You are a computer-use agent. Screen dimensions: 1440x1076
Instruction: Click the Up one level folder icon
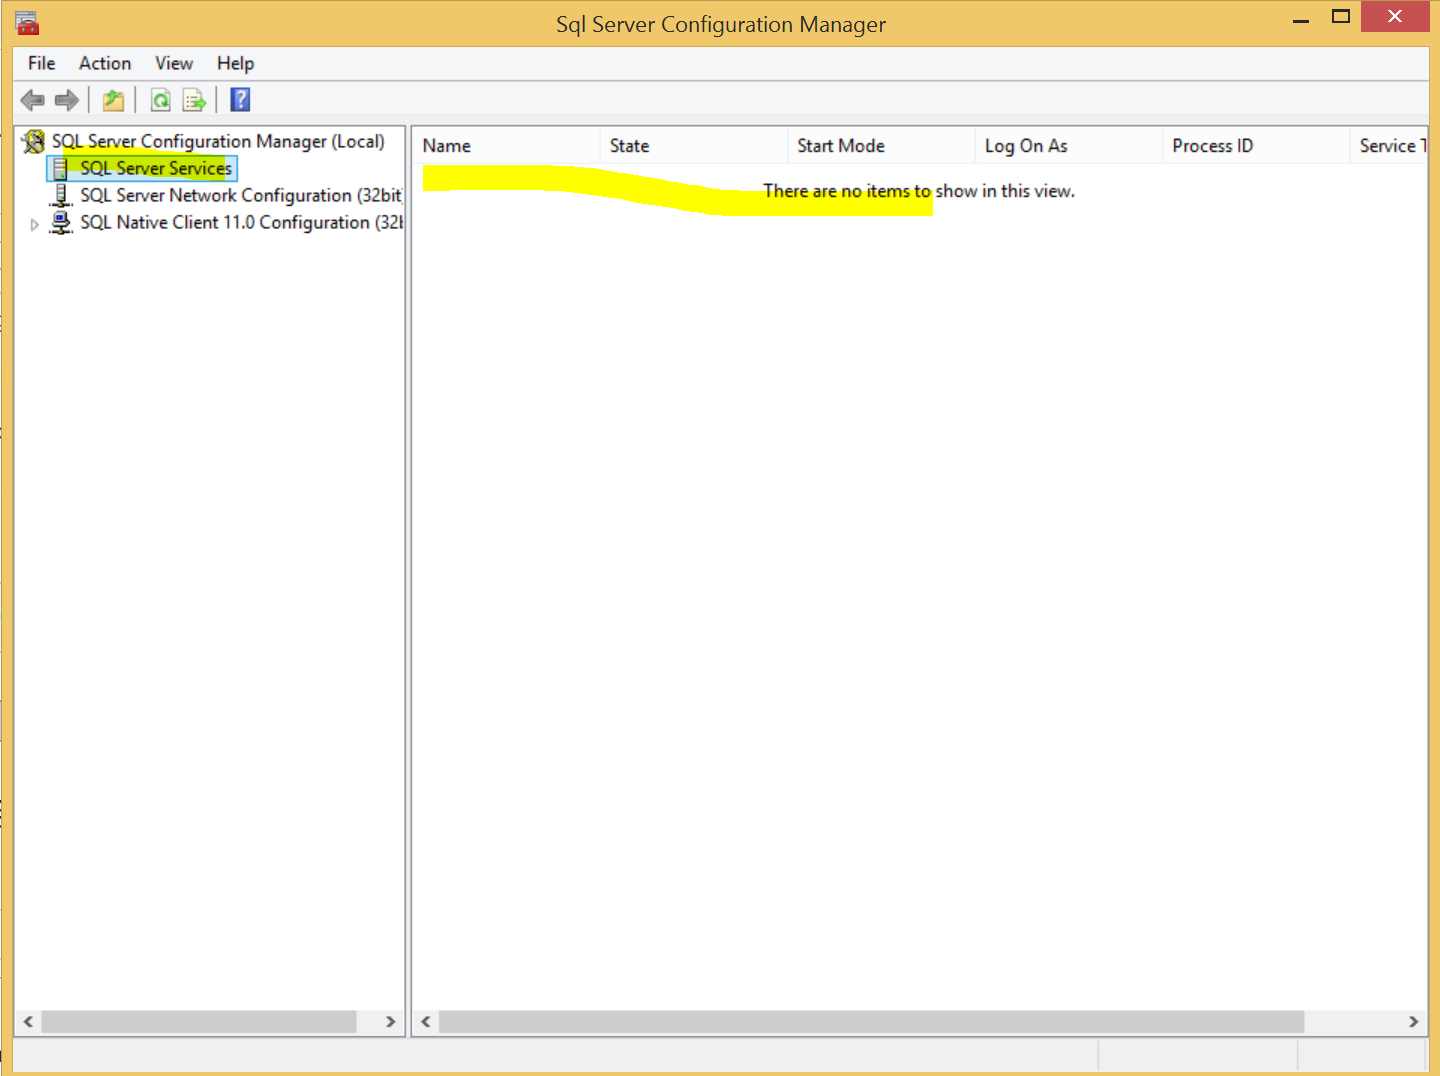[x=114, y=100]
